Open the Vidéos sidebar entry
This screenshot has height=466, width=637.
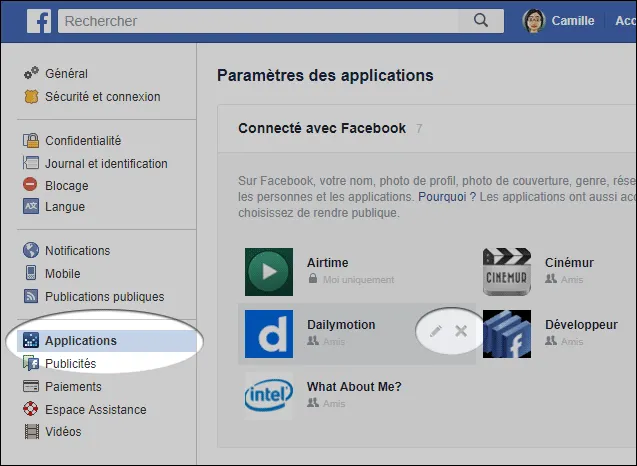point(63,431)
